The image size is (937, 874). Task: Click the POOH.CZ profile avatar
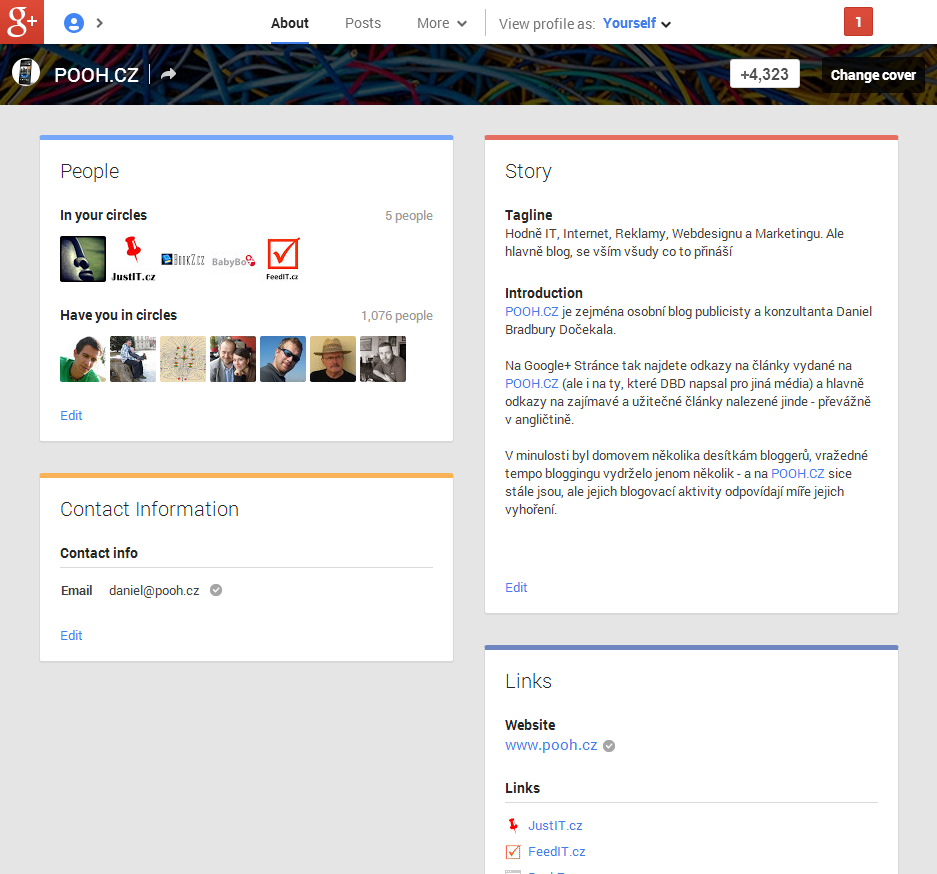tap(25, 71)
